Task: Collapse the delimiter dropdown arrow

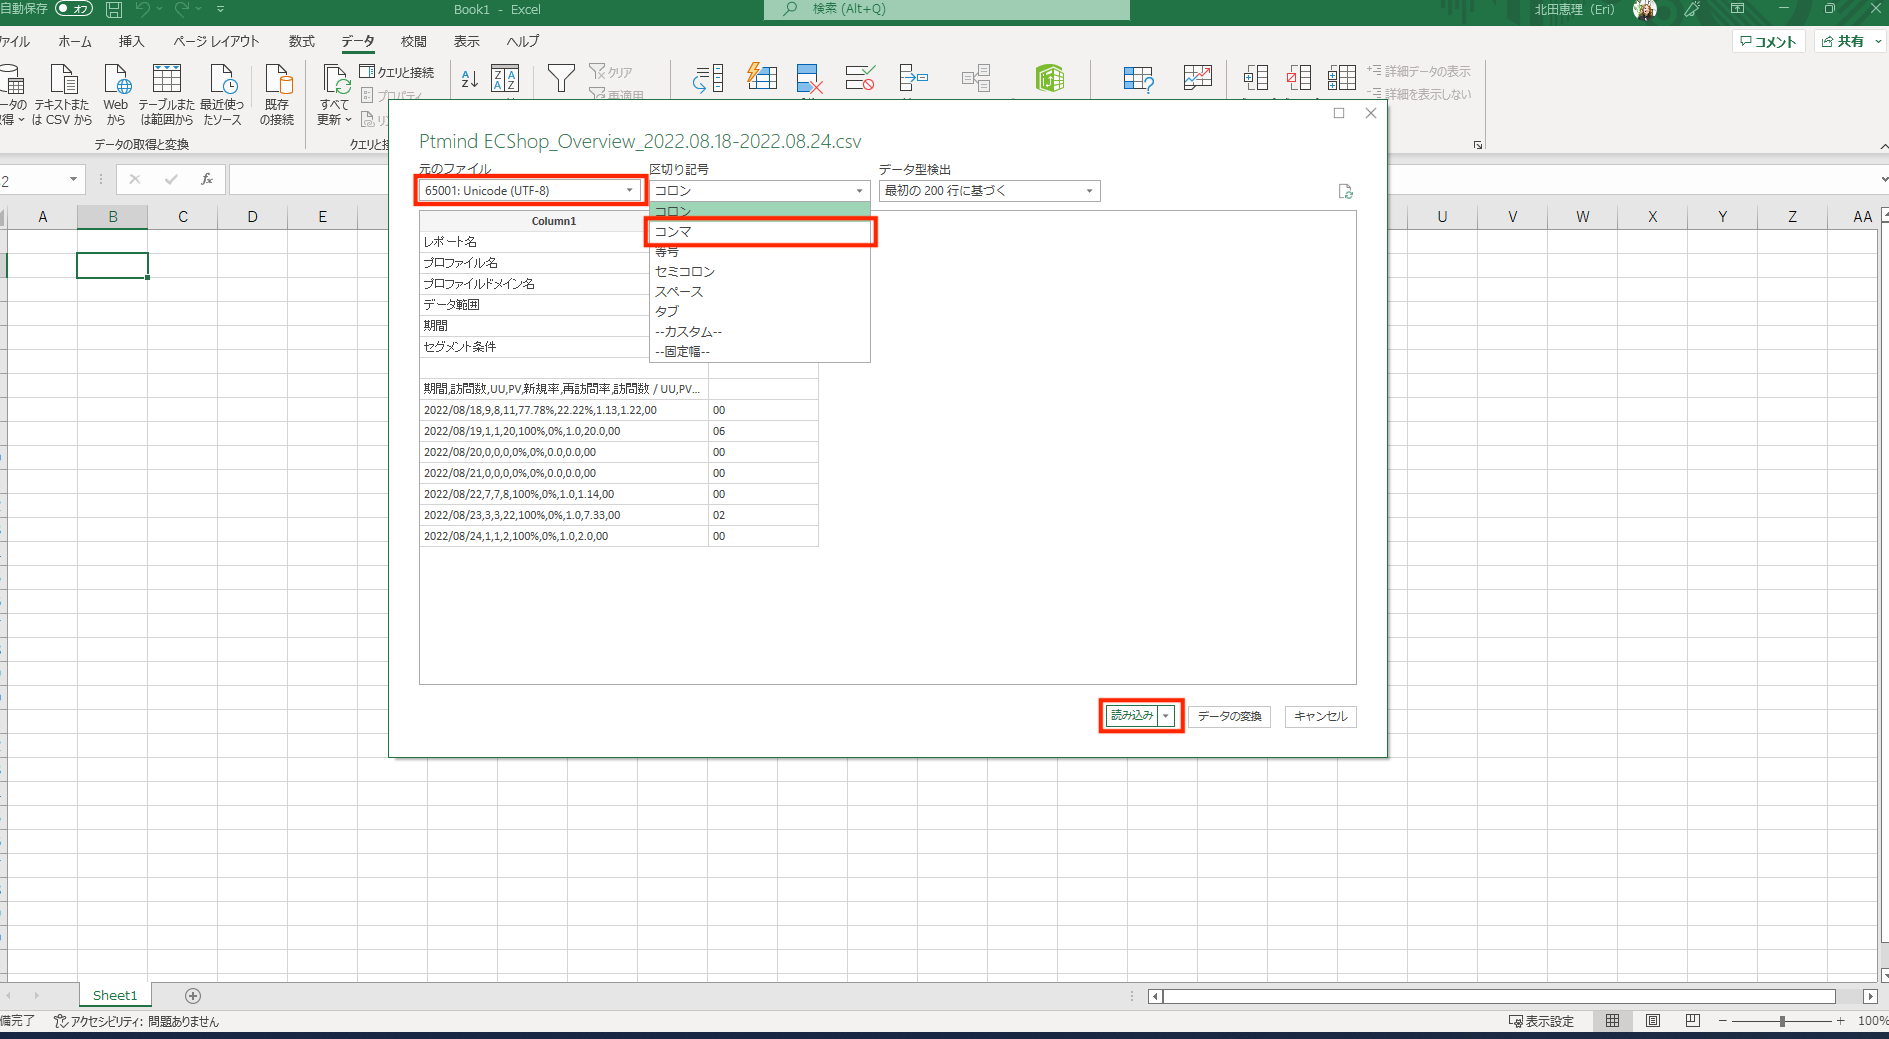Action: coord(859,191)
